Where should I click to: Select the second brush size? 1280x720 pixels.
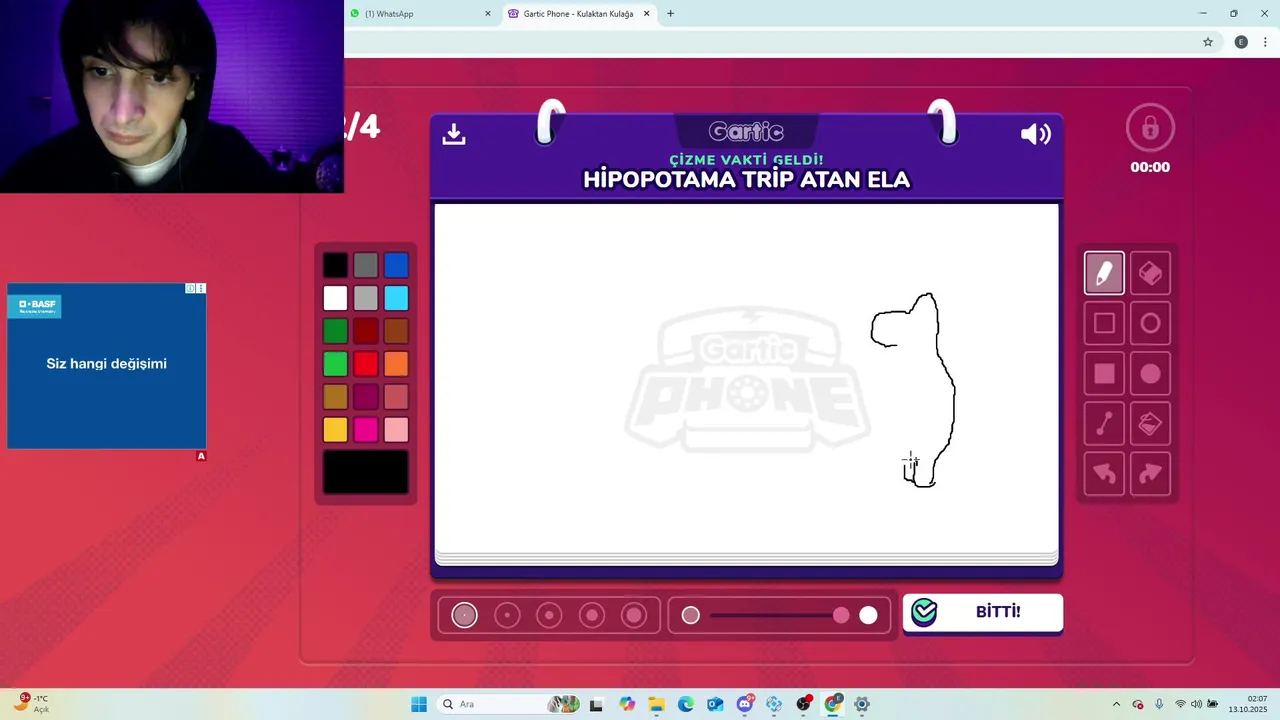point(507,615)
